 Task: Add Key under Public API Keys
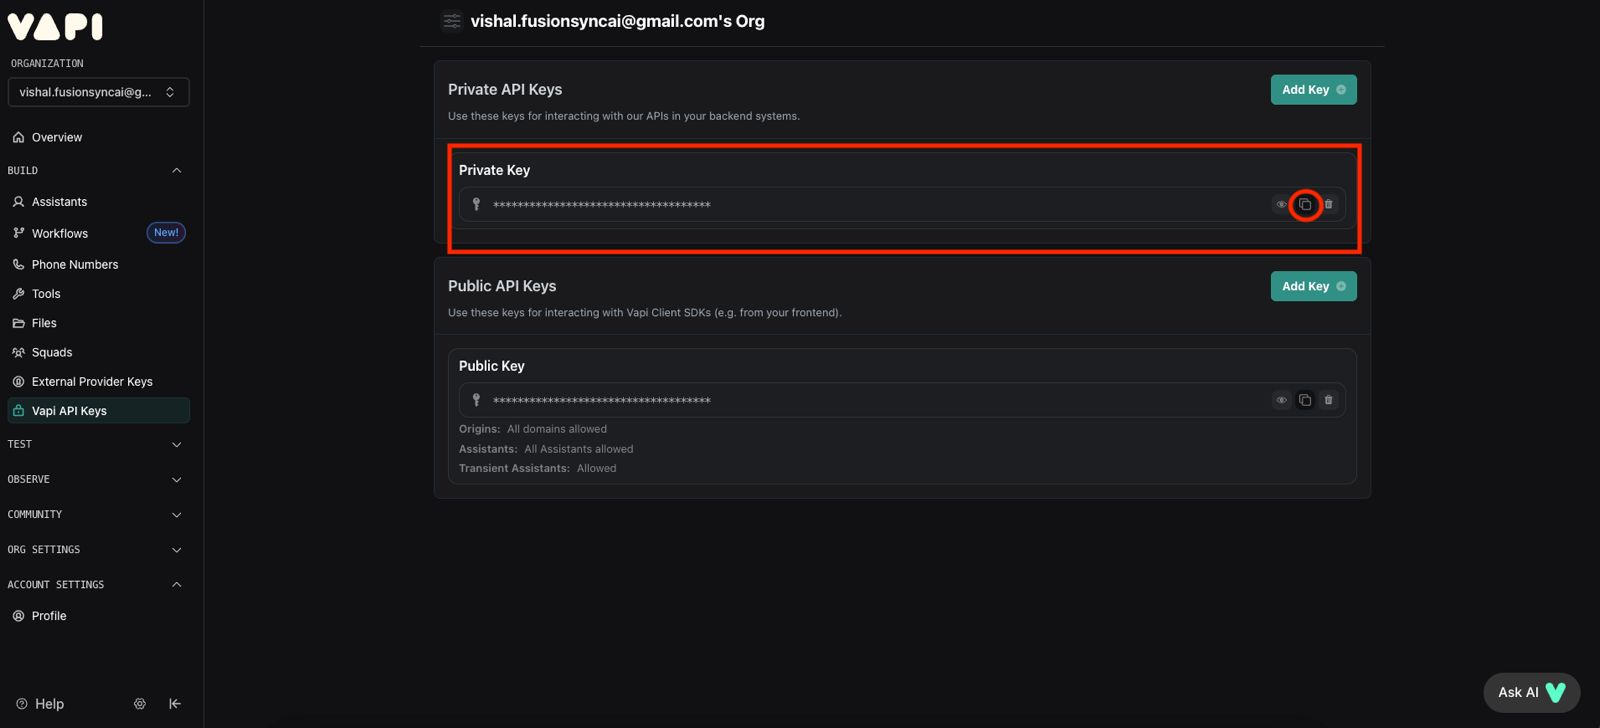pos(1313,286)
